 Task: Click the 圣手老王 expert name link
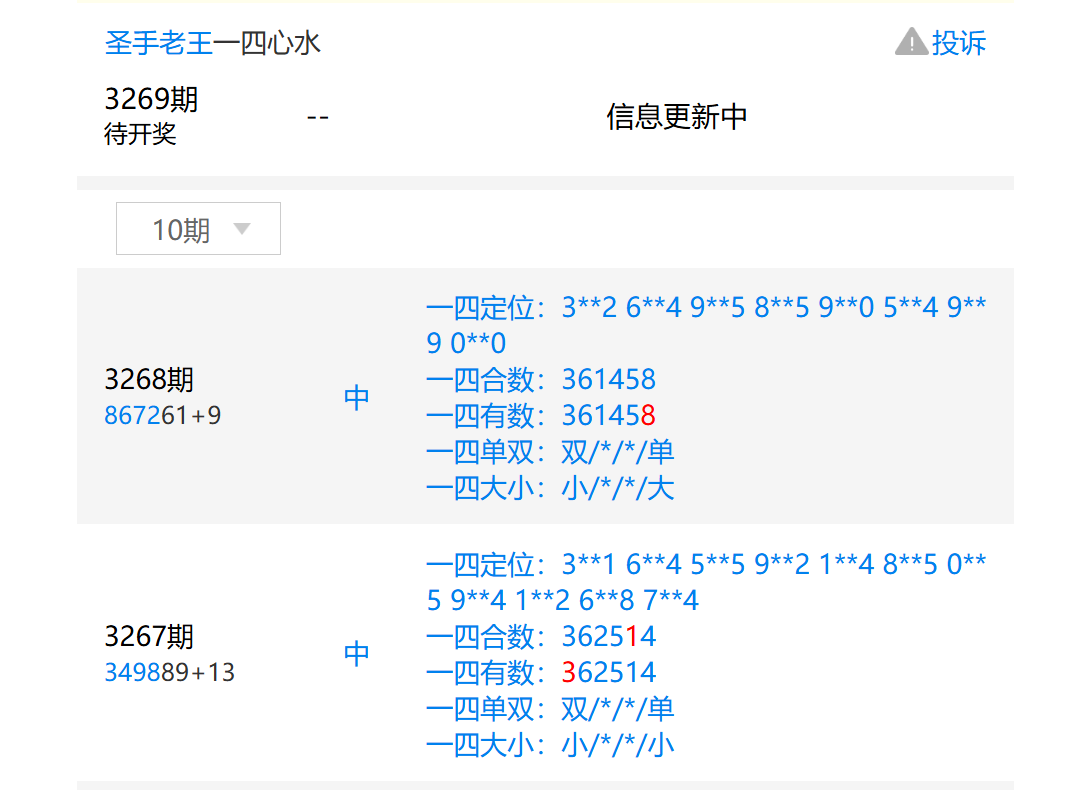point(158,43)
